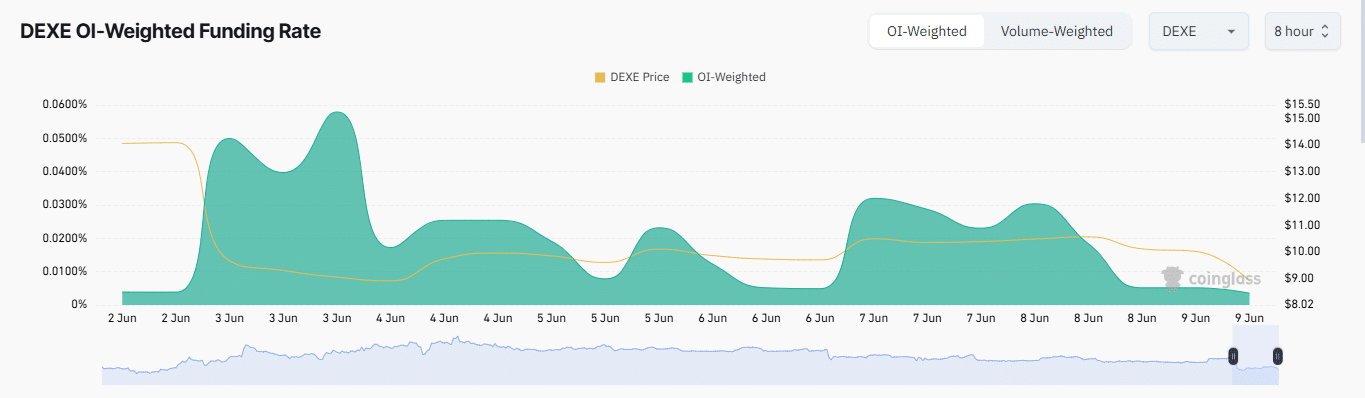Switch to the OI-Weighted tab

point(927,31)
